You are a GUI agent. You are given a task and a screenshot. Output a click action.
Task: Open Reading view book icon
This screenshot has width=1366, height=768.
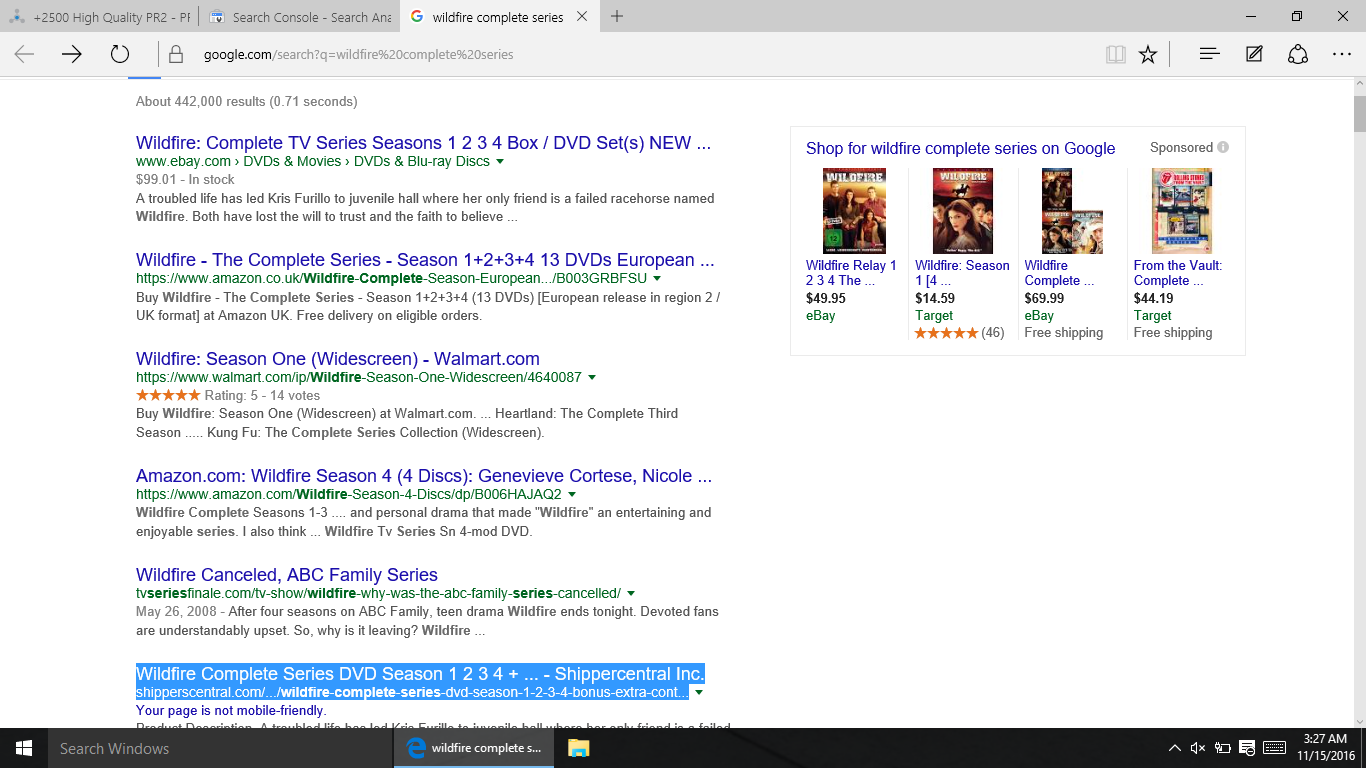click(1115, 55)
